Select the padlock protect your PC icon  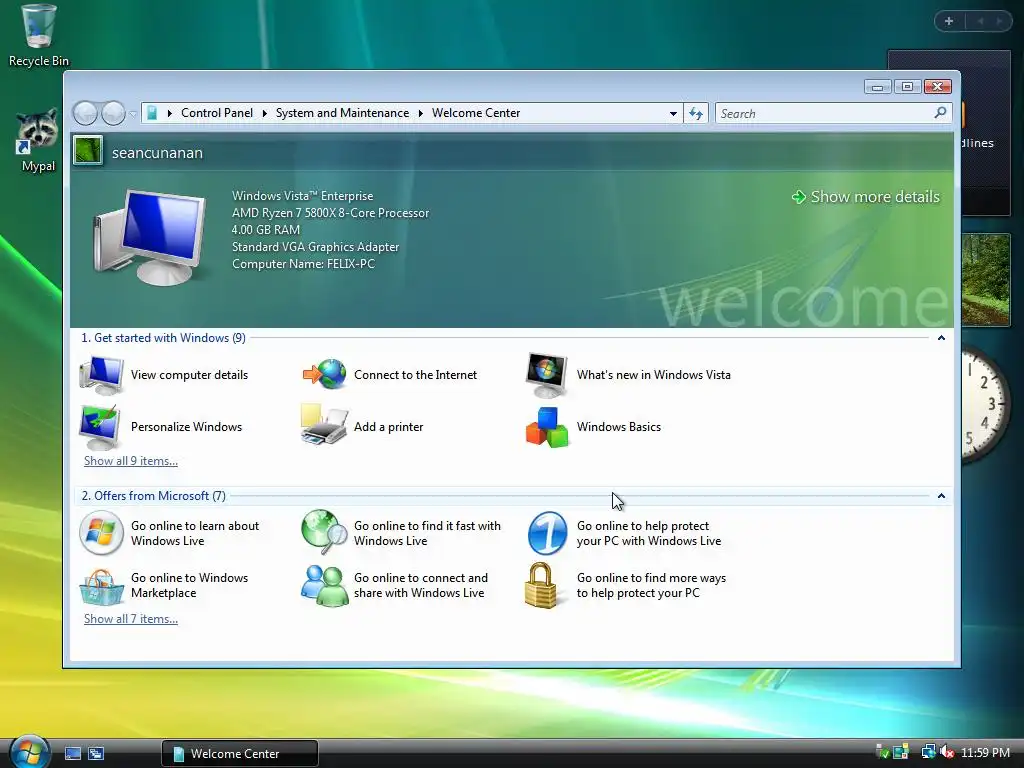point(541,585)
